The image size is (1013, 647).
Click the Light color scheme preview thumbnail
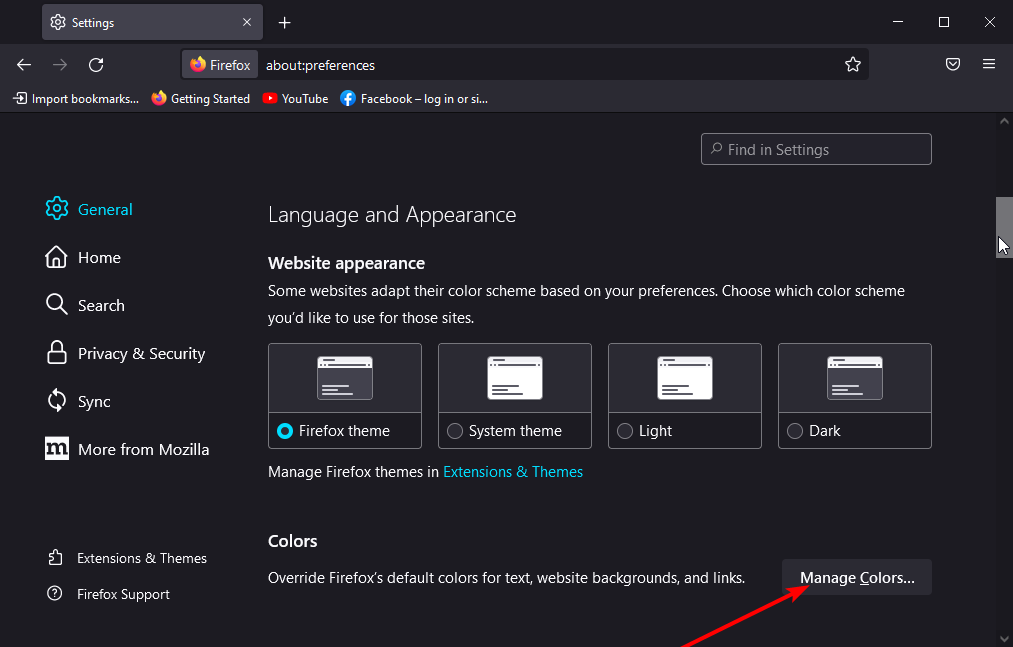click(x=685, y=378)
